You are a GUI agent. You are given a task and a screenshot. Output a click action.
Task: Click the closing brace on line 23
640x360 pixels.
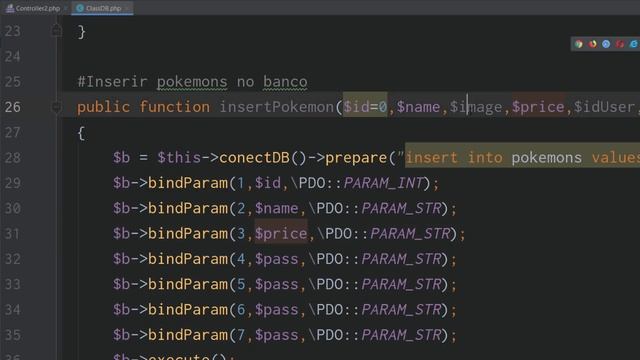click(81, 31)
